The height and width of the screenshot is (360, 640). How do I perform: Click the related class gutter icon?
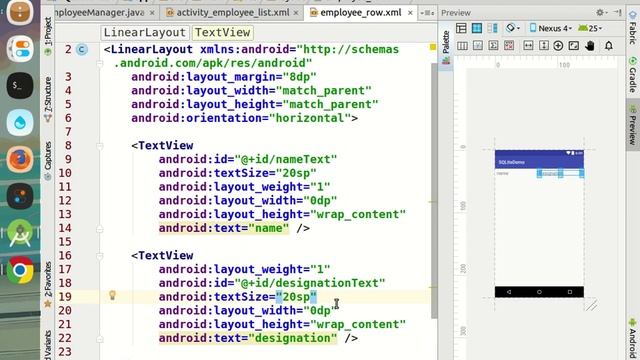(x=82, y=49)
